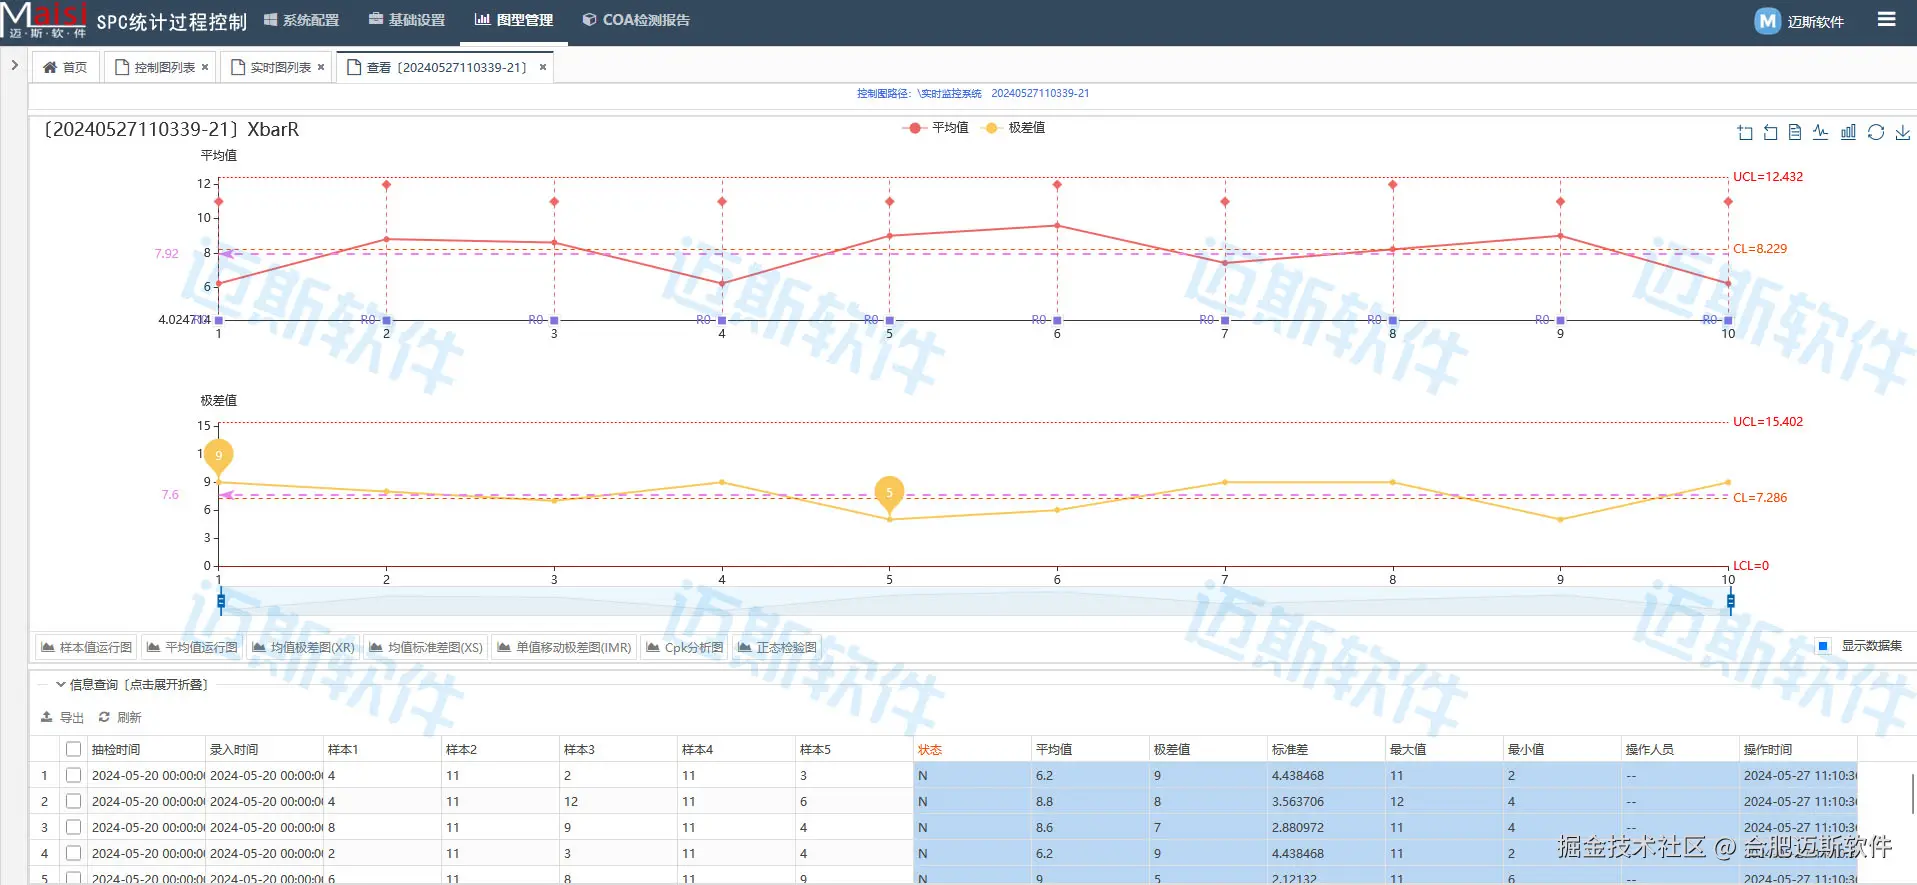Click the 导出 export button

pos(63,717)
